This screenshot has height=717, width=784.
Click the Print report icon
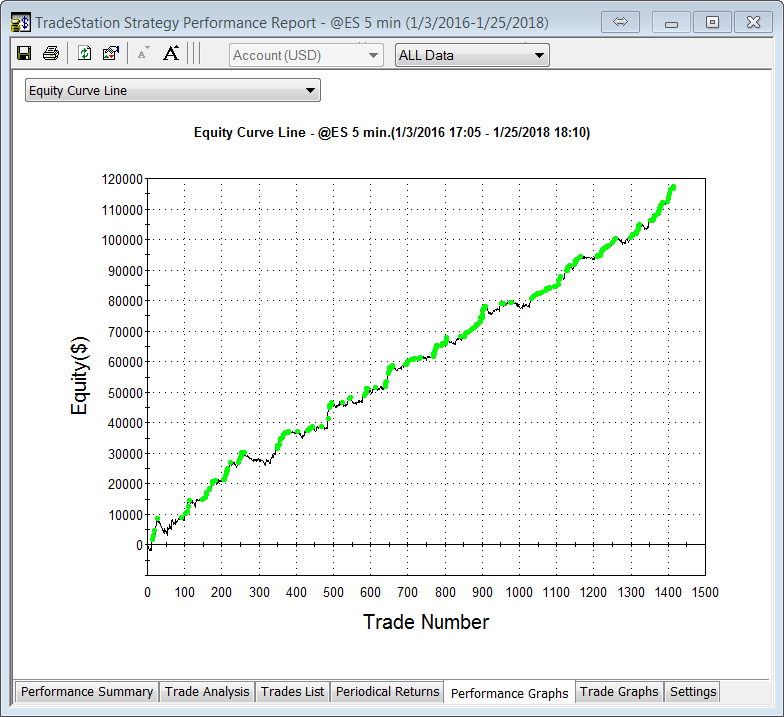50,54
